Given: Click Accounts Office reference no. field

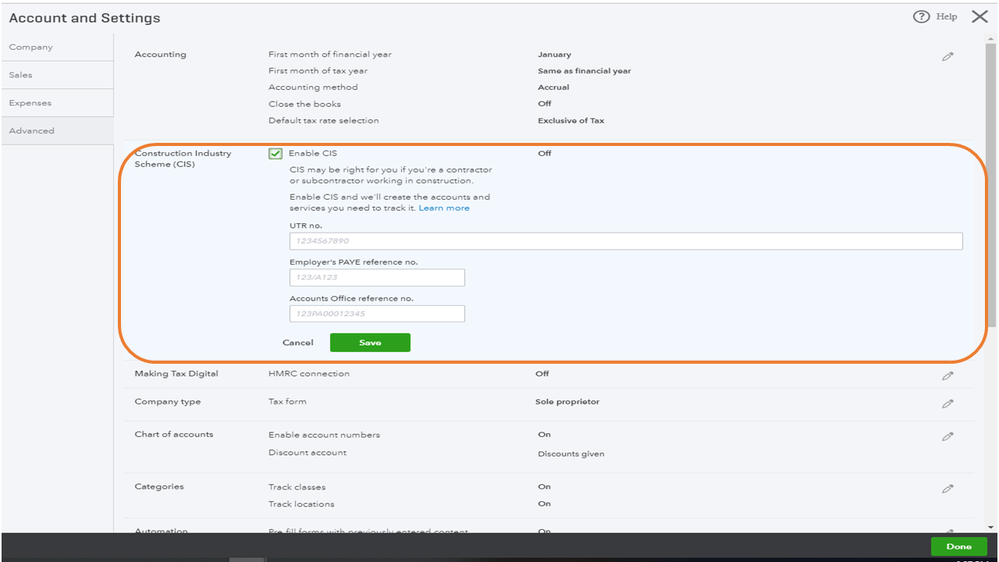Looking at the screenshot, I should click(377, 314).
